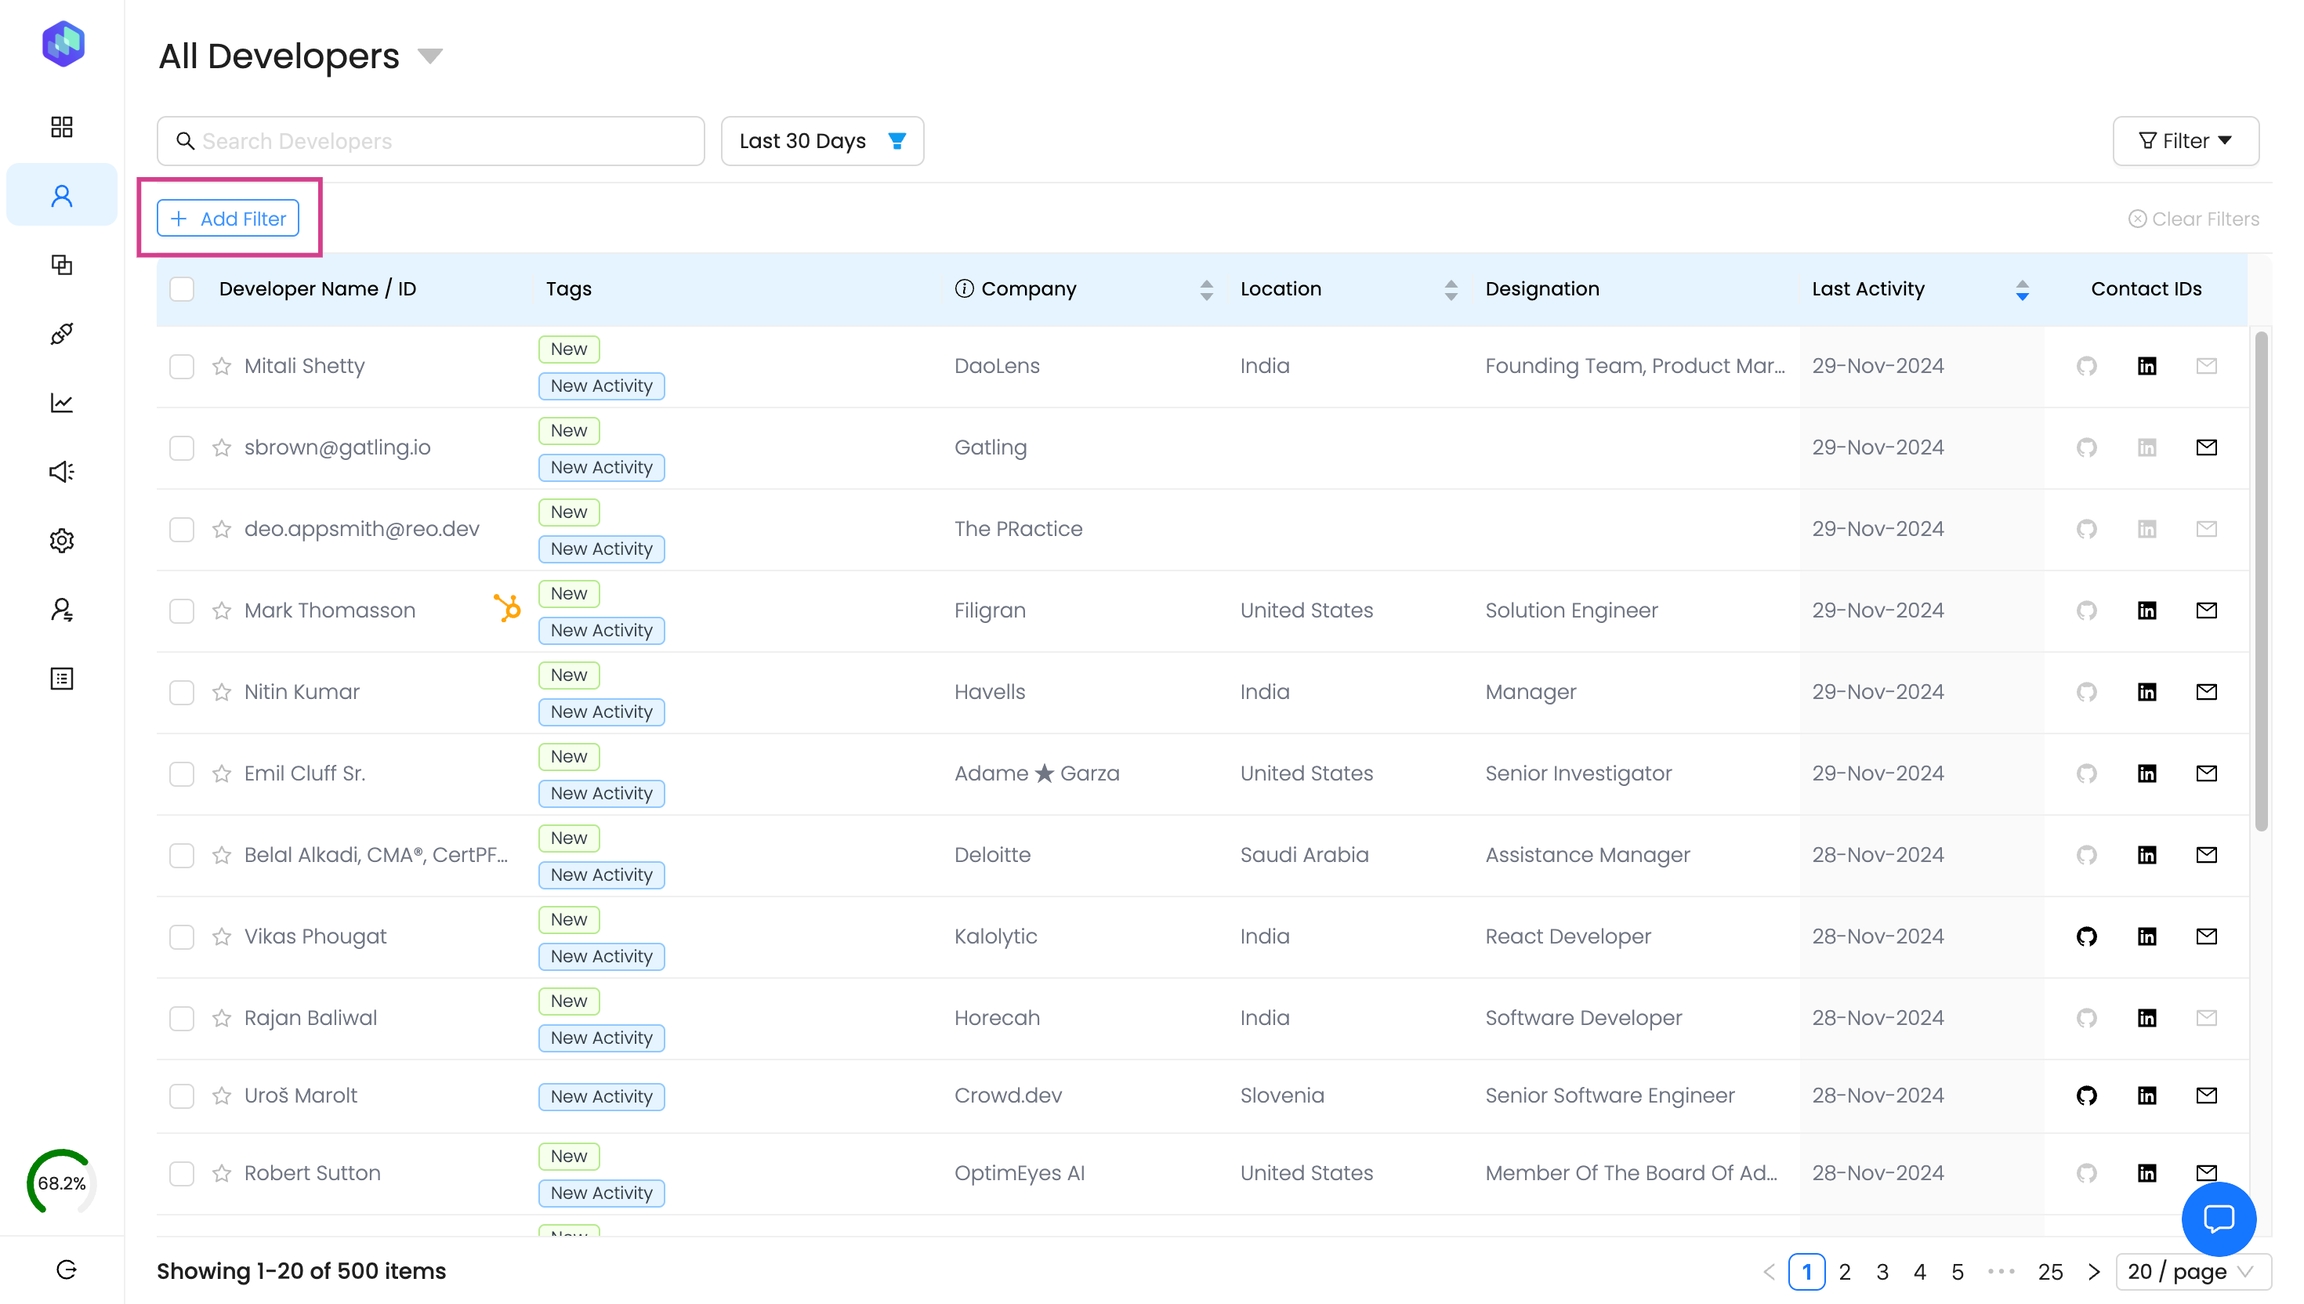This screenshot has width=2304, height=1304.
Task: Tick the checkbox for Emil Cluff Sr.
Action: tap(182, 774)
